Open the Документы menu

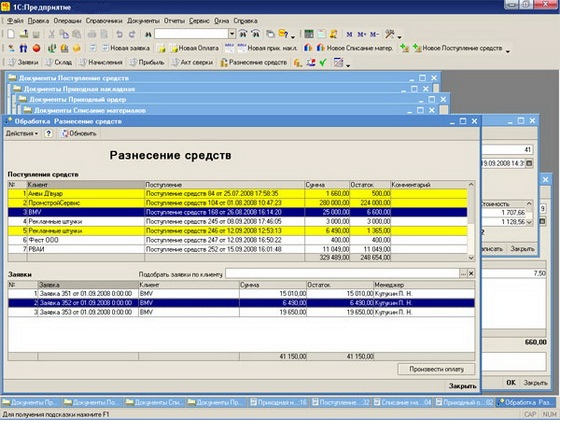[x=143, y=21]
